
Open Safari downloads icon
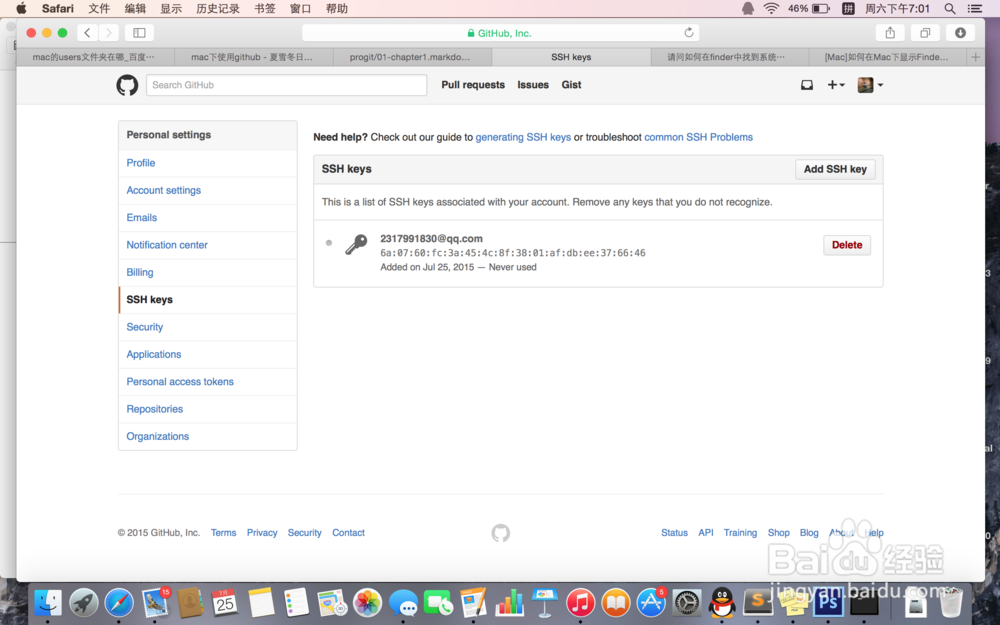click(x=960, y=33)
